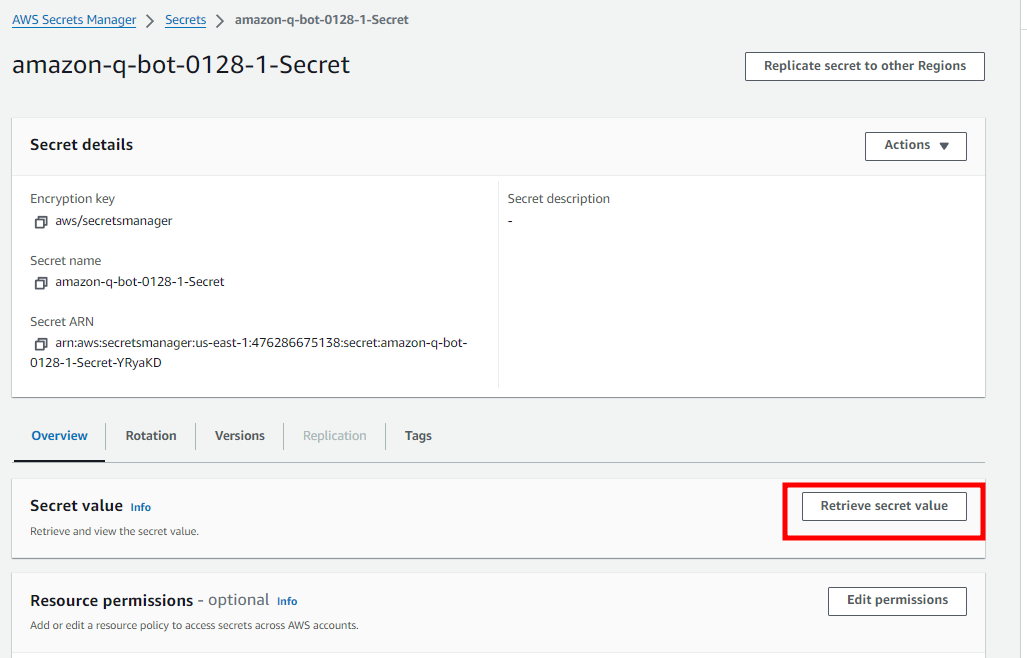Click 'Retrieve and view the secret value.' text
Screen dimensions: 1027x658
[x=115, y=532]
